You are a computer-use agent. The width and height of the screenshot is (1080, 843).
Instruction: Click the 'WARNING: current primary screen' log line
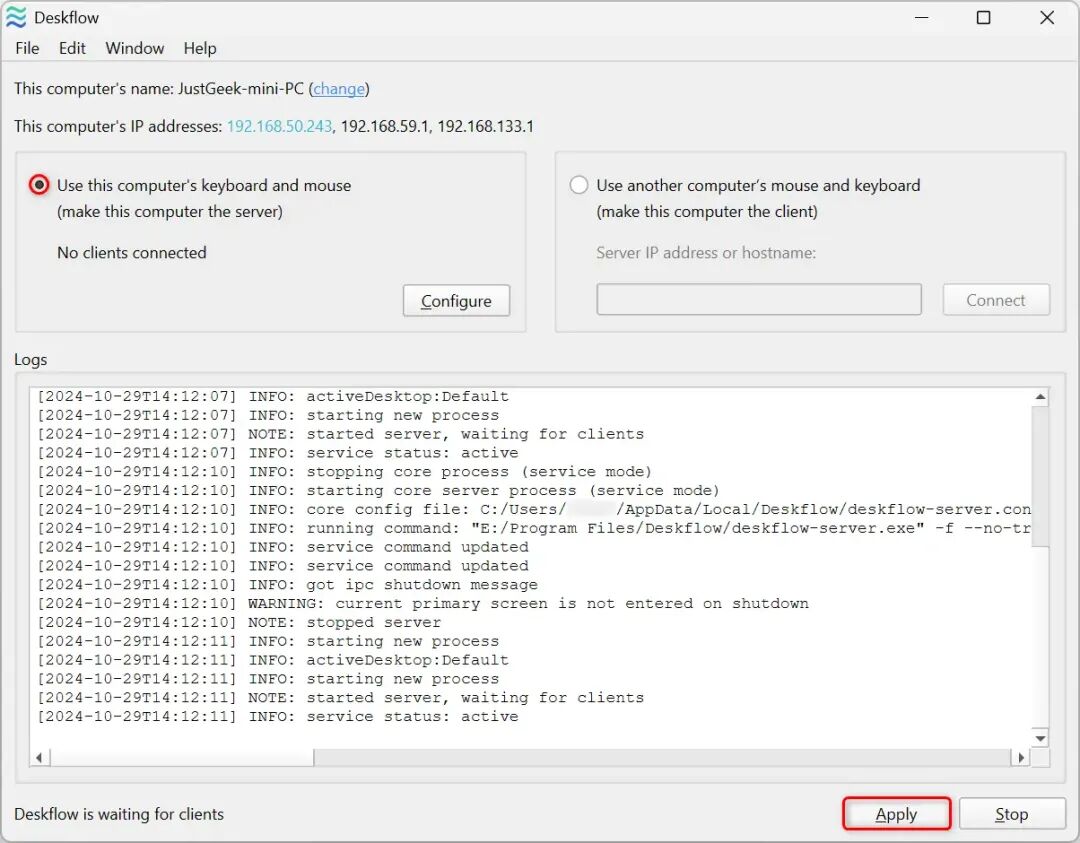423,603
